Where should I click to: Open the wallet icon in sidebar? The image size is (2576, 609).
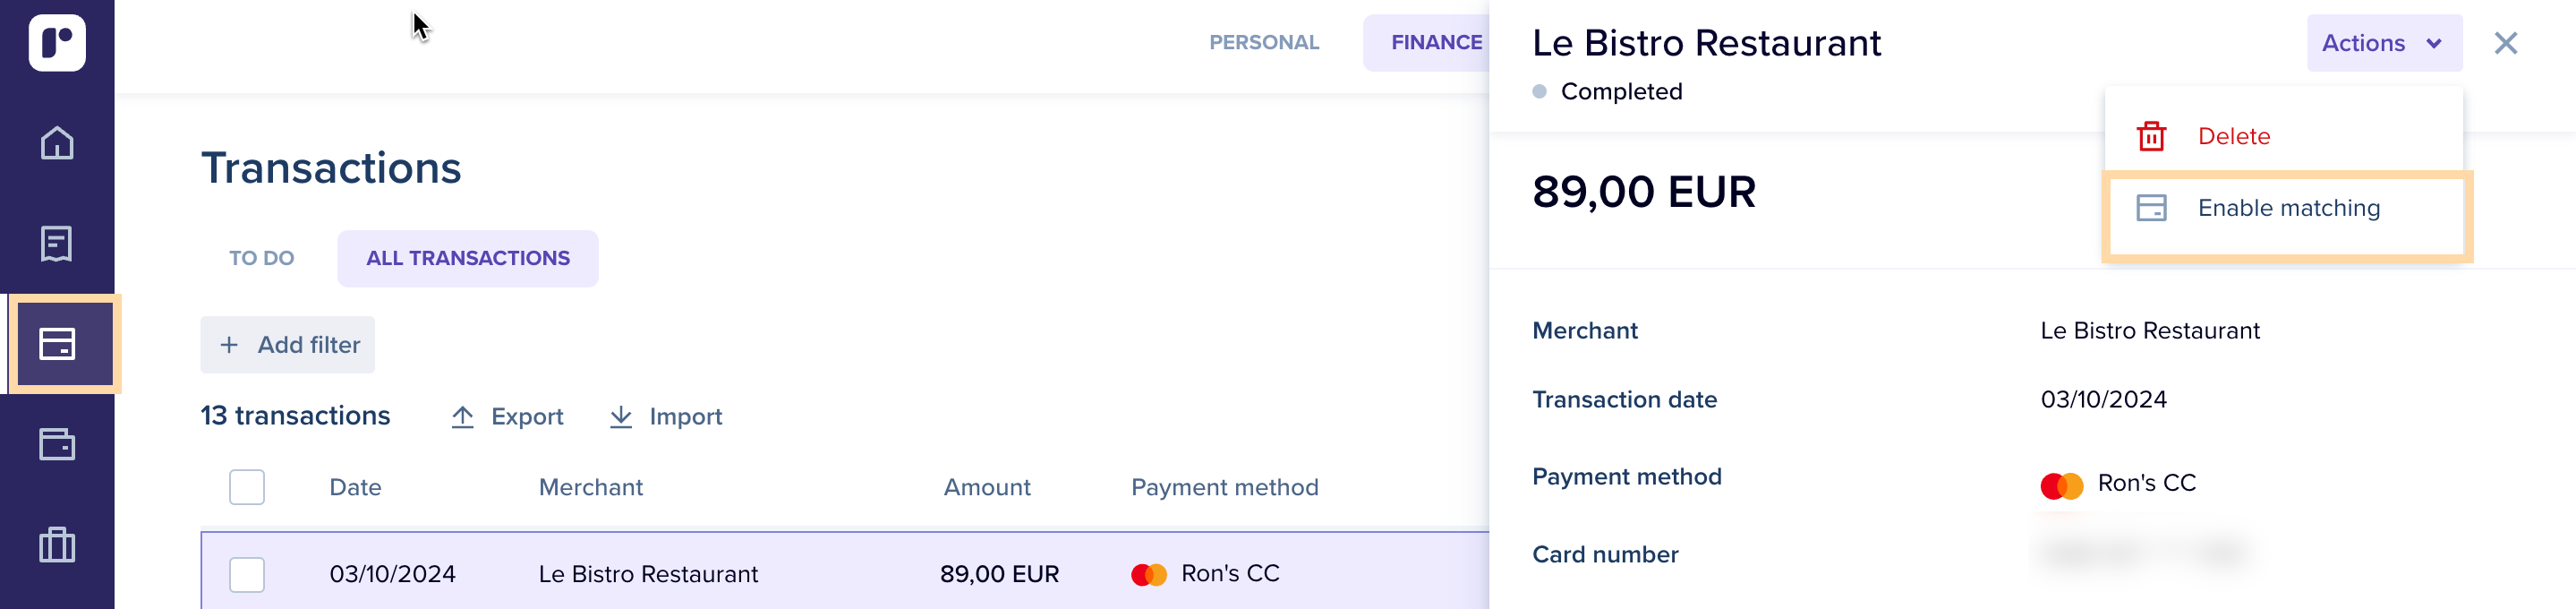pyautogui.click(x=57, y=444)
